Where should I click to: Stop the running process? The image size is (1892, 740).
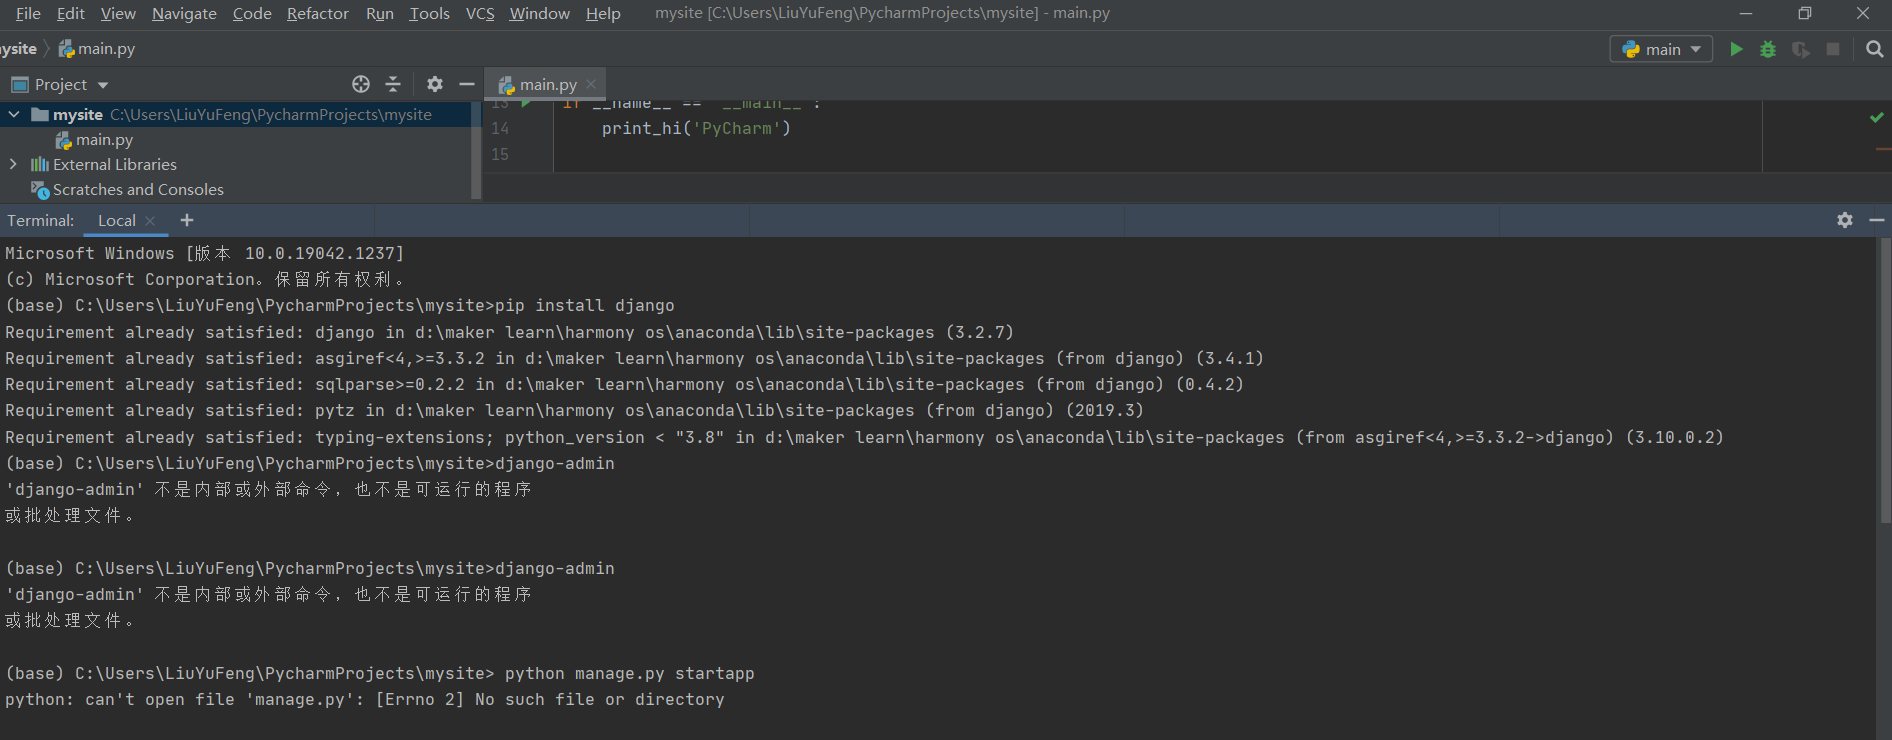point(1833,49)
